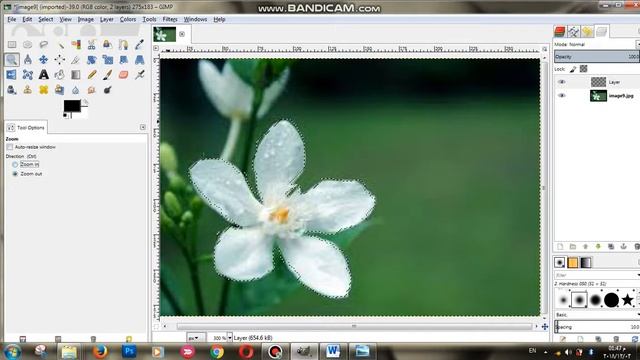The image size is (640, 360).
Task: Select the Scale tool
Action: tap(107, 60)
